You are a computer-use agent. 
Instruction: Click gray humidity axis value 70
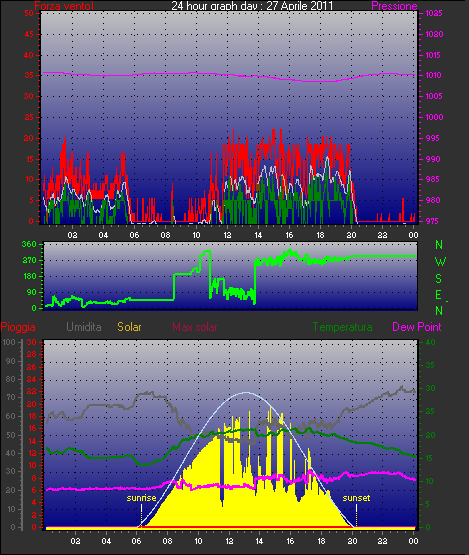(11, 397)
